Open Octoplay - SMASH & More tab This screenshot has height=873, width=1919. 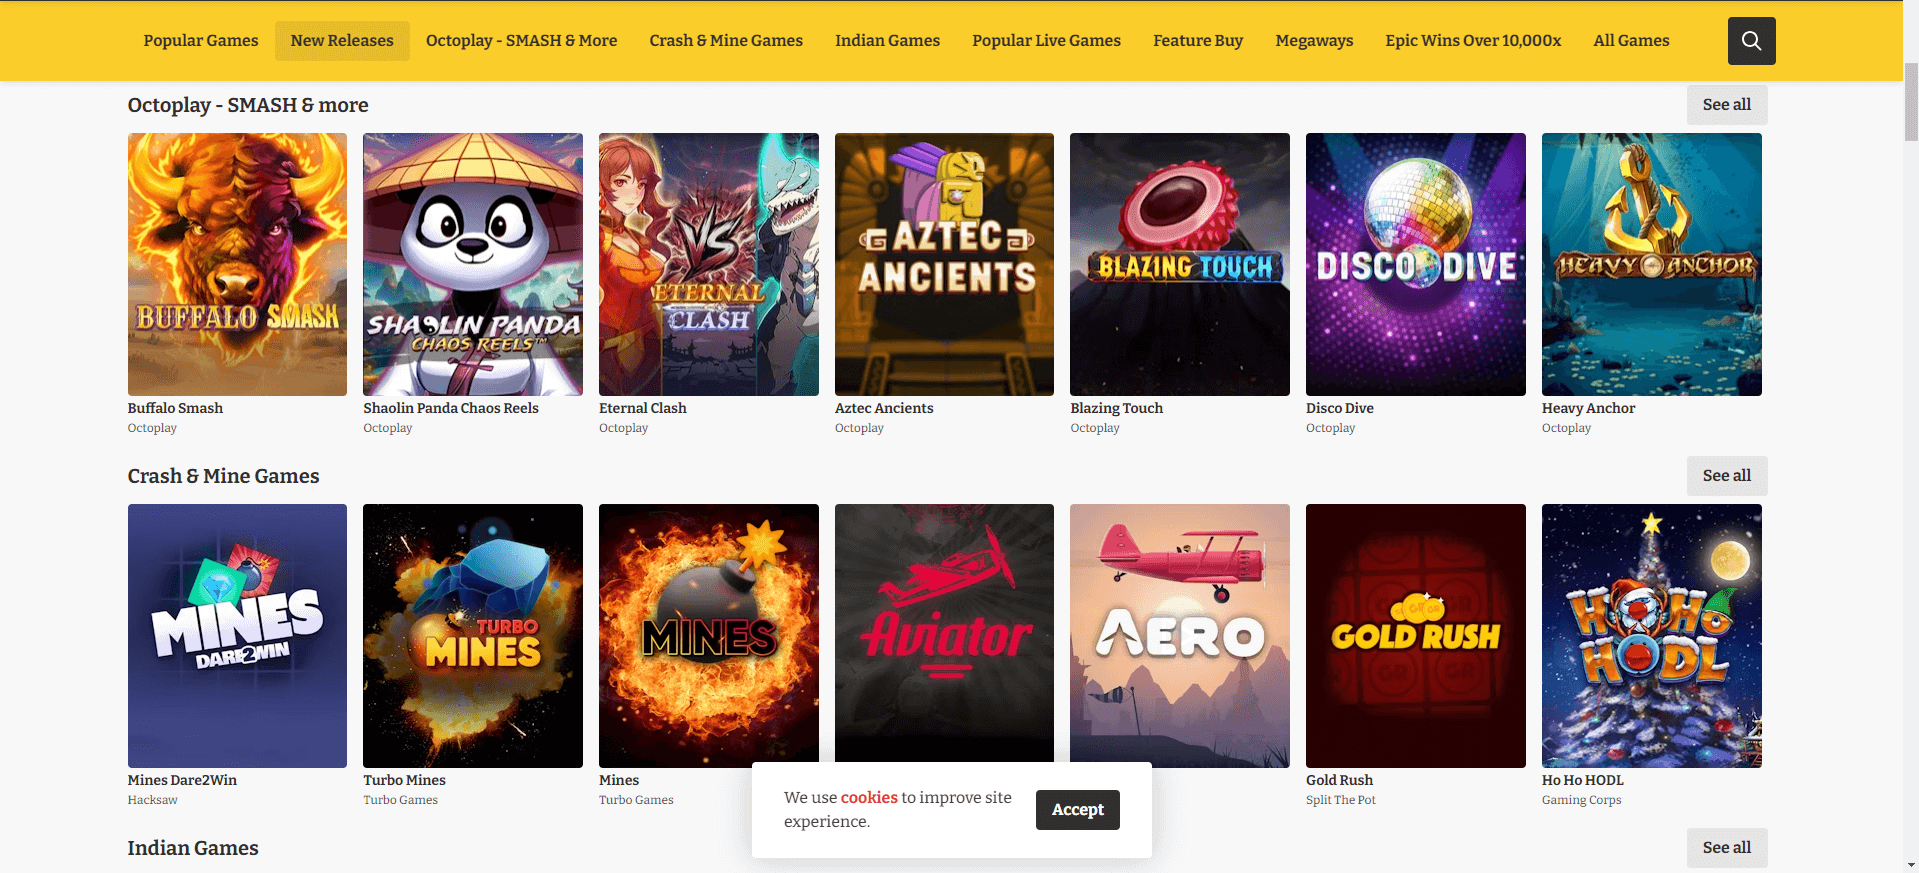point(521,41)
